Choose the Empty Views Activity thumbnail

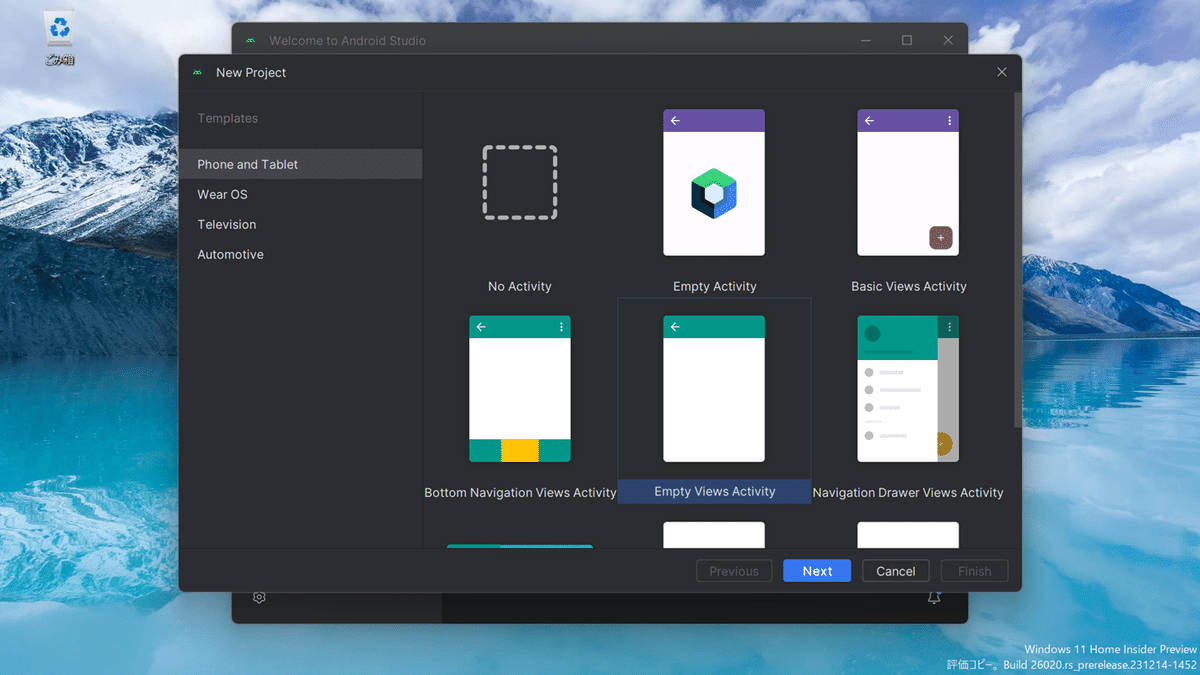coord(714,389)
